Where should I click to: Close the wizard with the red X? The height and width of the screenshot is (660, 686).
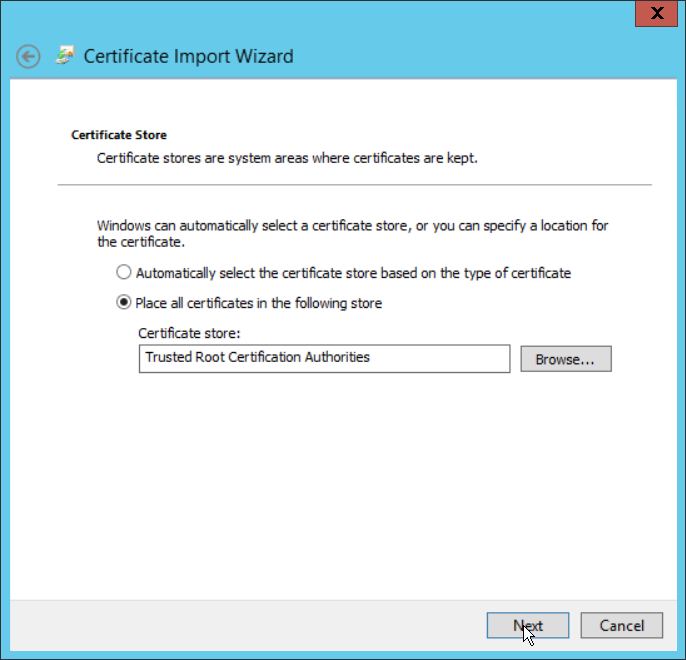tap(656, 13)
